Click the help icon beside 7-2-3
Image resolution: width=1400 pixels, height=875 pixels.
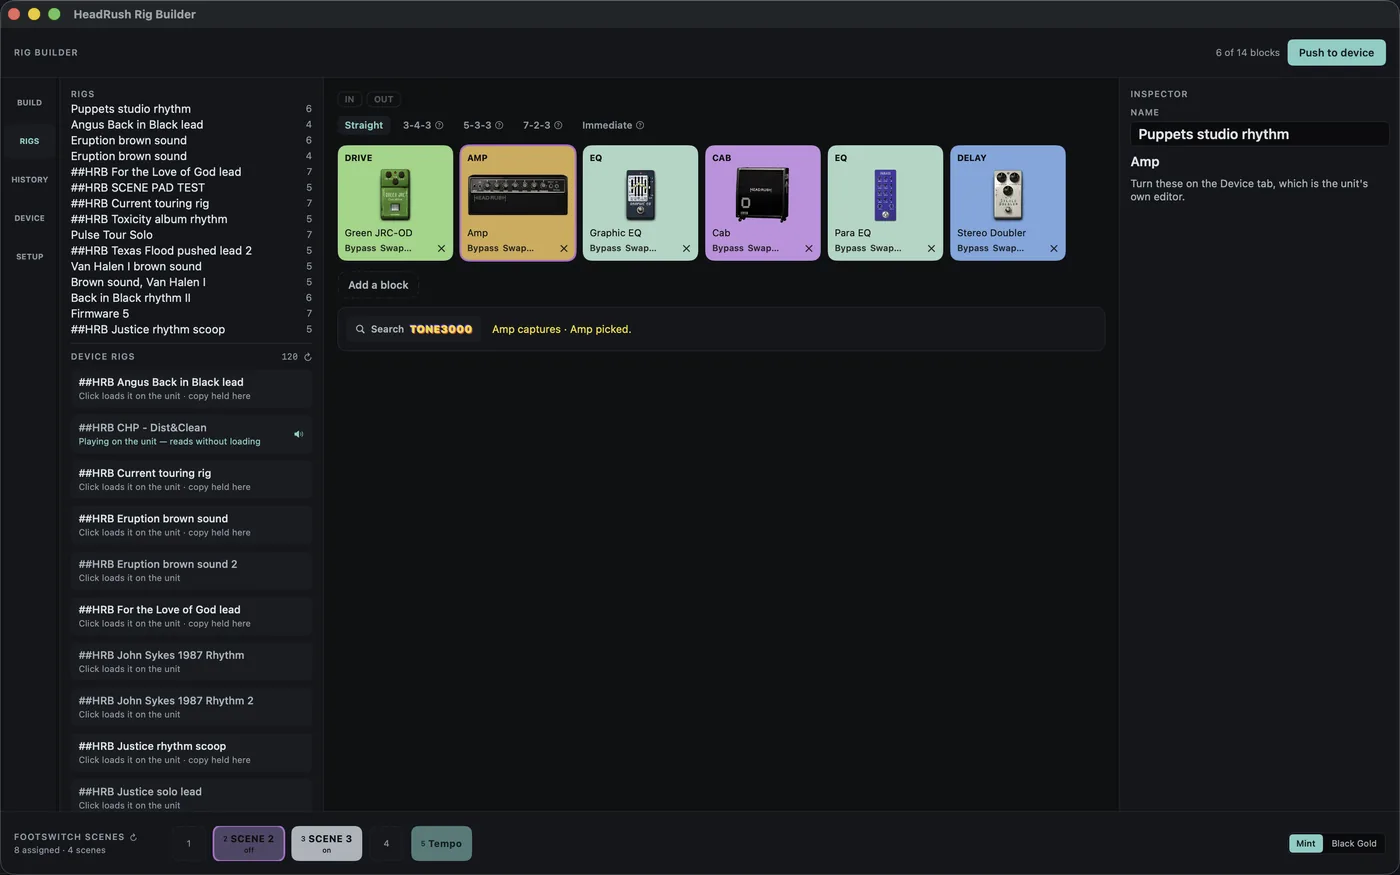pos(558,126)
